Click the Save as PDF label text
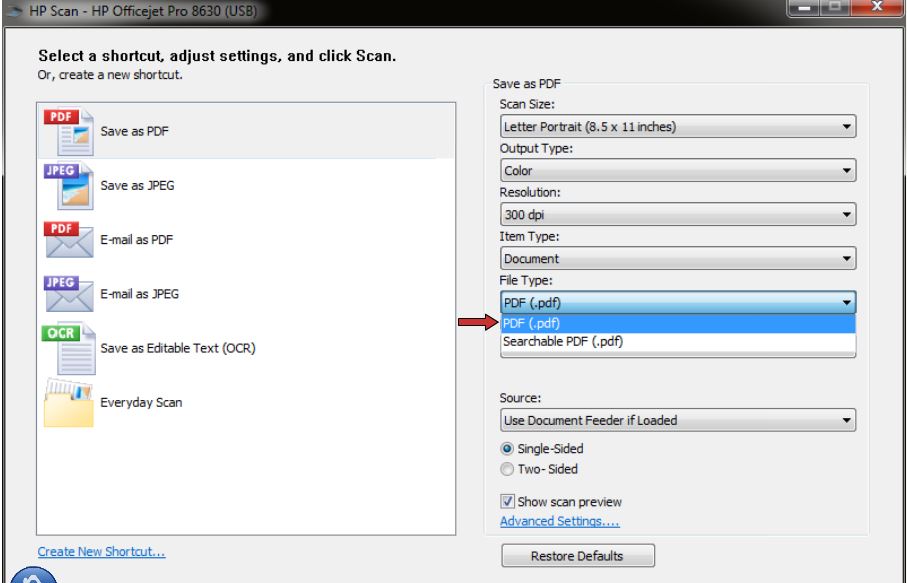 [134, 131]
